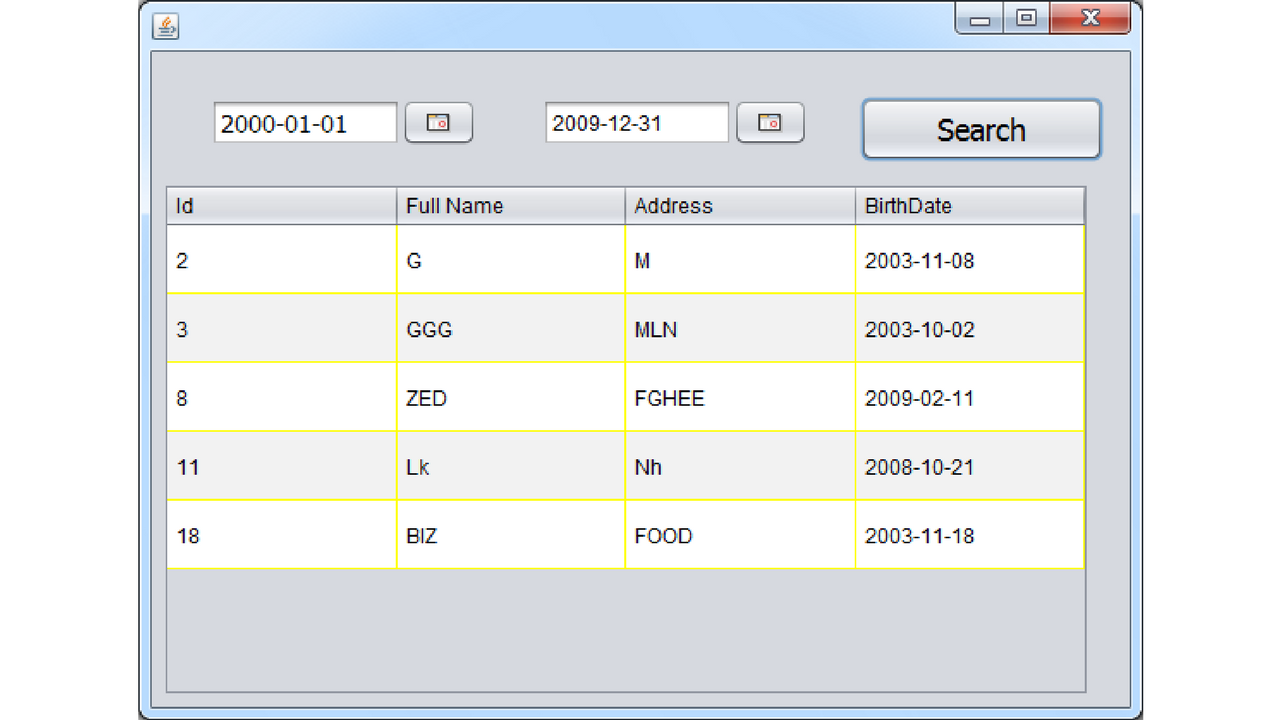Click the Nh address cell for Lk

(x=740, y=465)
